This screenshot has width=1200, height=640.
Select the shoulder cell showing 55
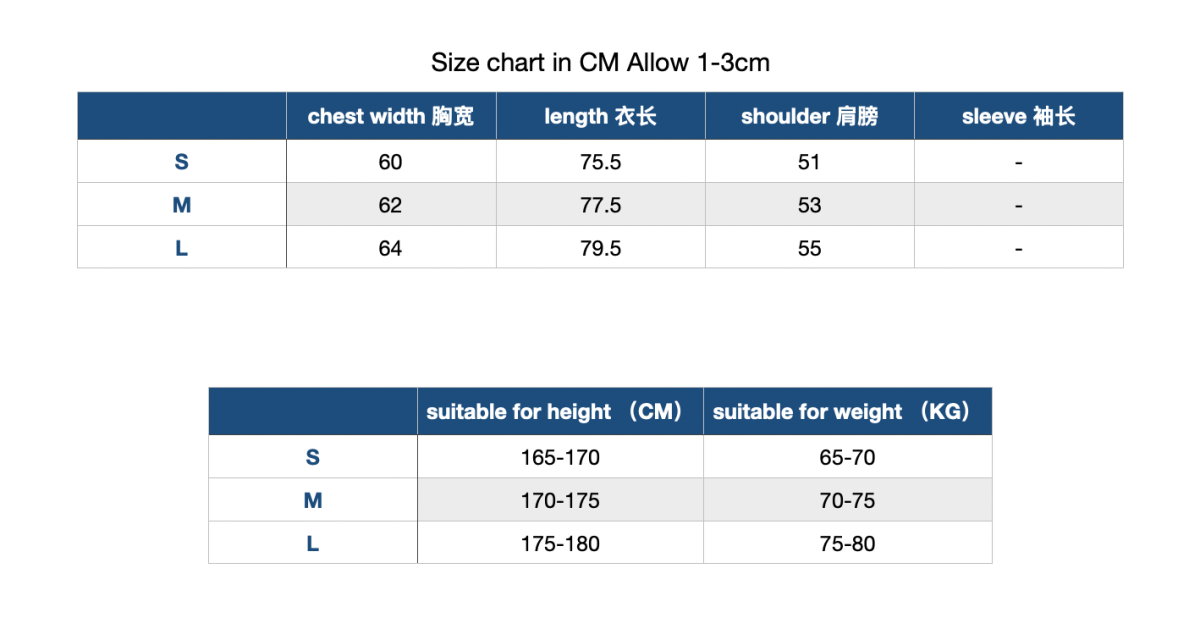[x=809, y=248]
